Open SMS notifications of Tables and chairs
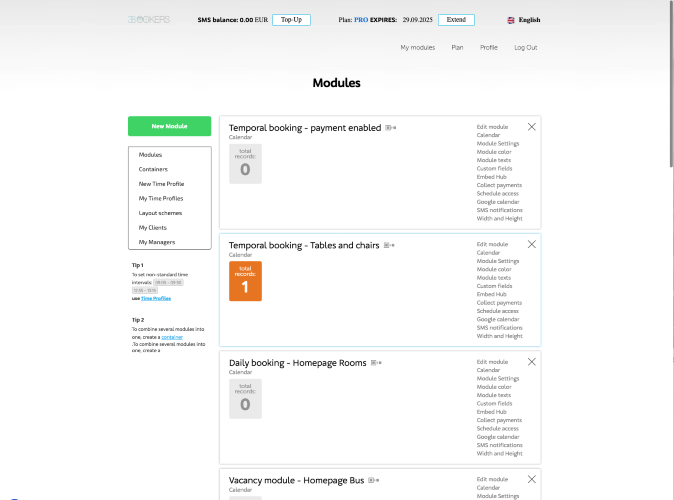The image size is (674, 500). (x=499, y=328)
